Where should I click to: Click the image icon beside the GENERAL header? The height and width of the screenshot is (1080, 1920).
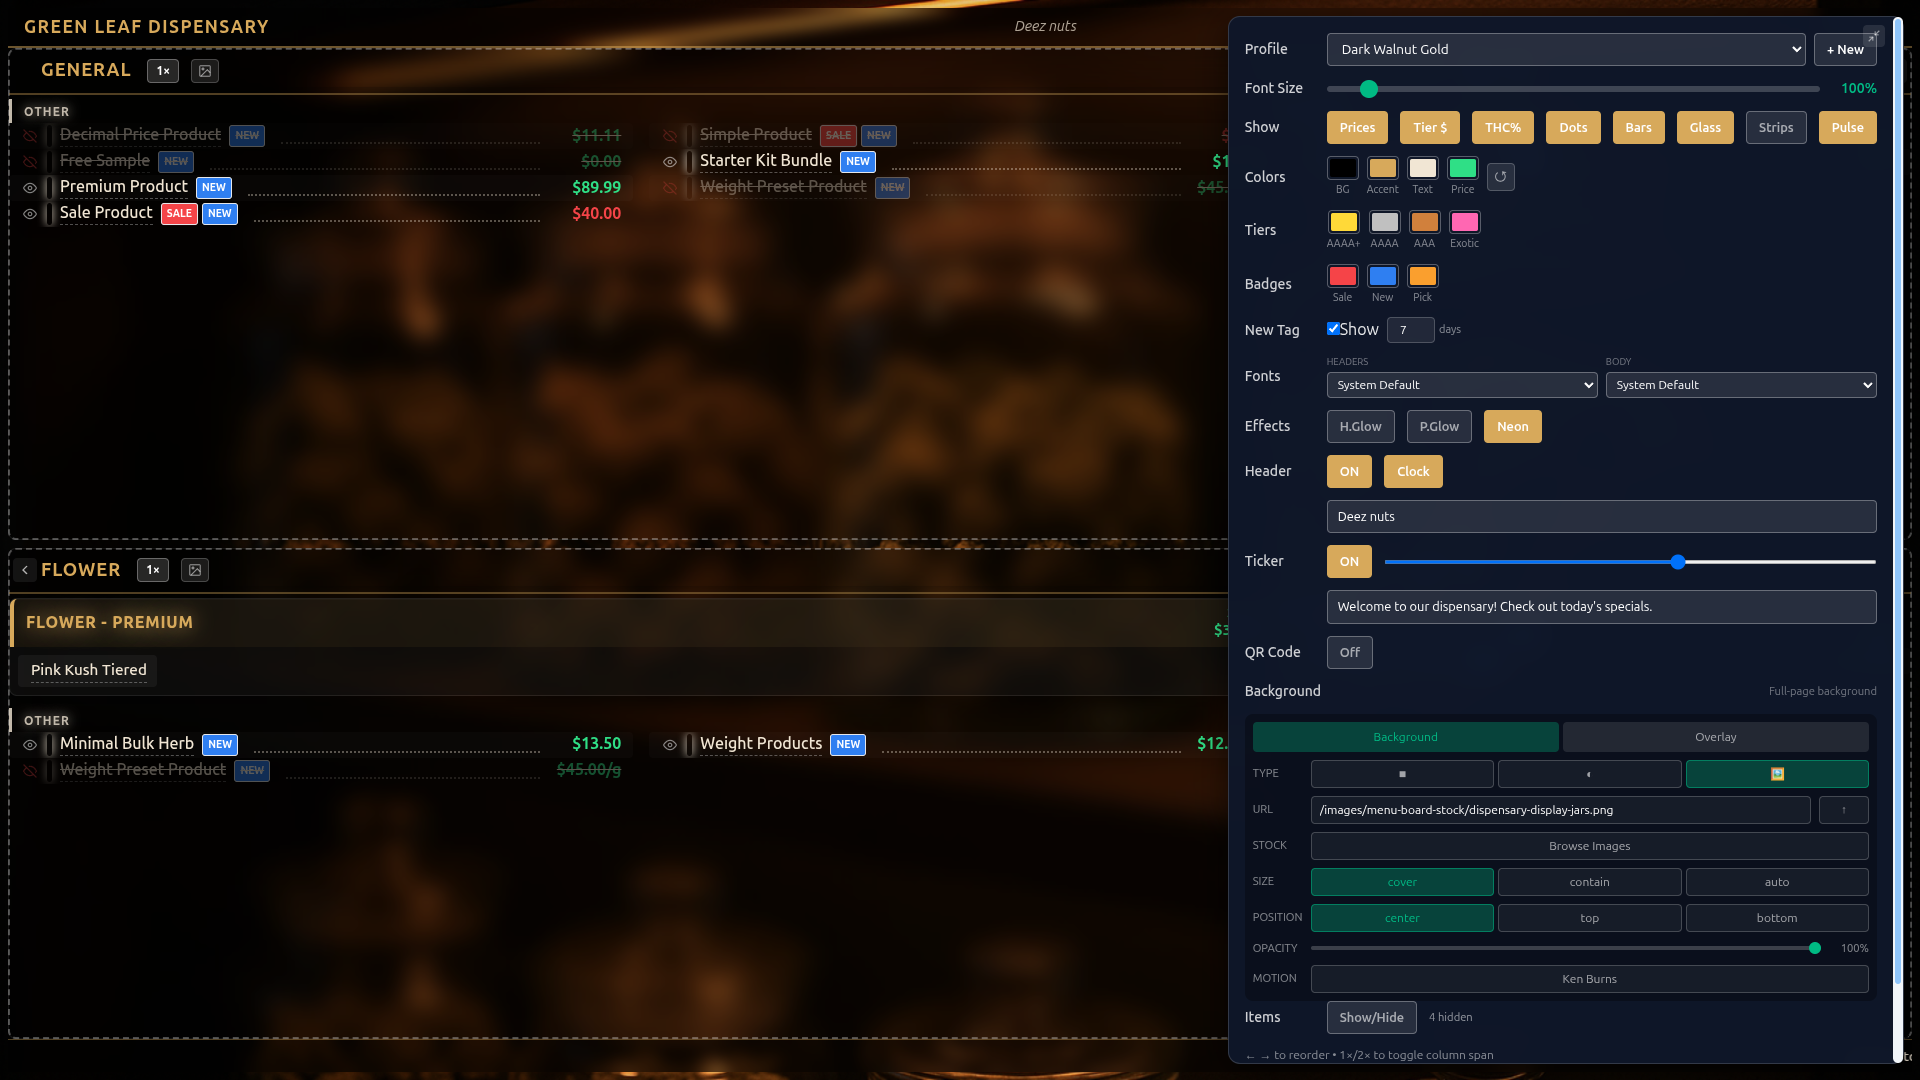[205, 71]
